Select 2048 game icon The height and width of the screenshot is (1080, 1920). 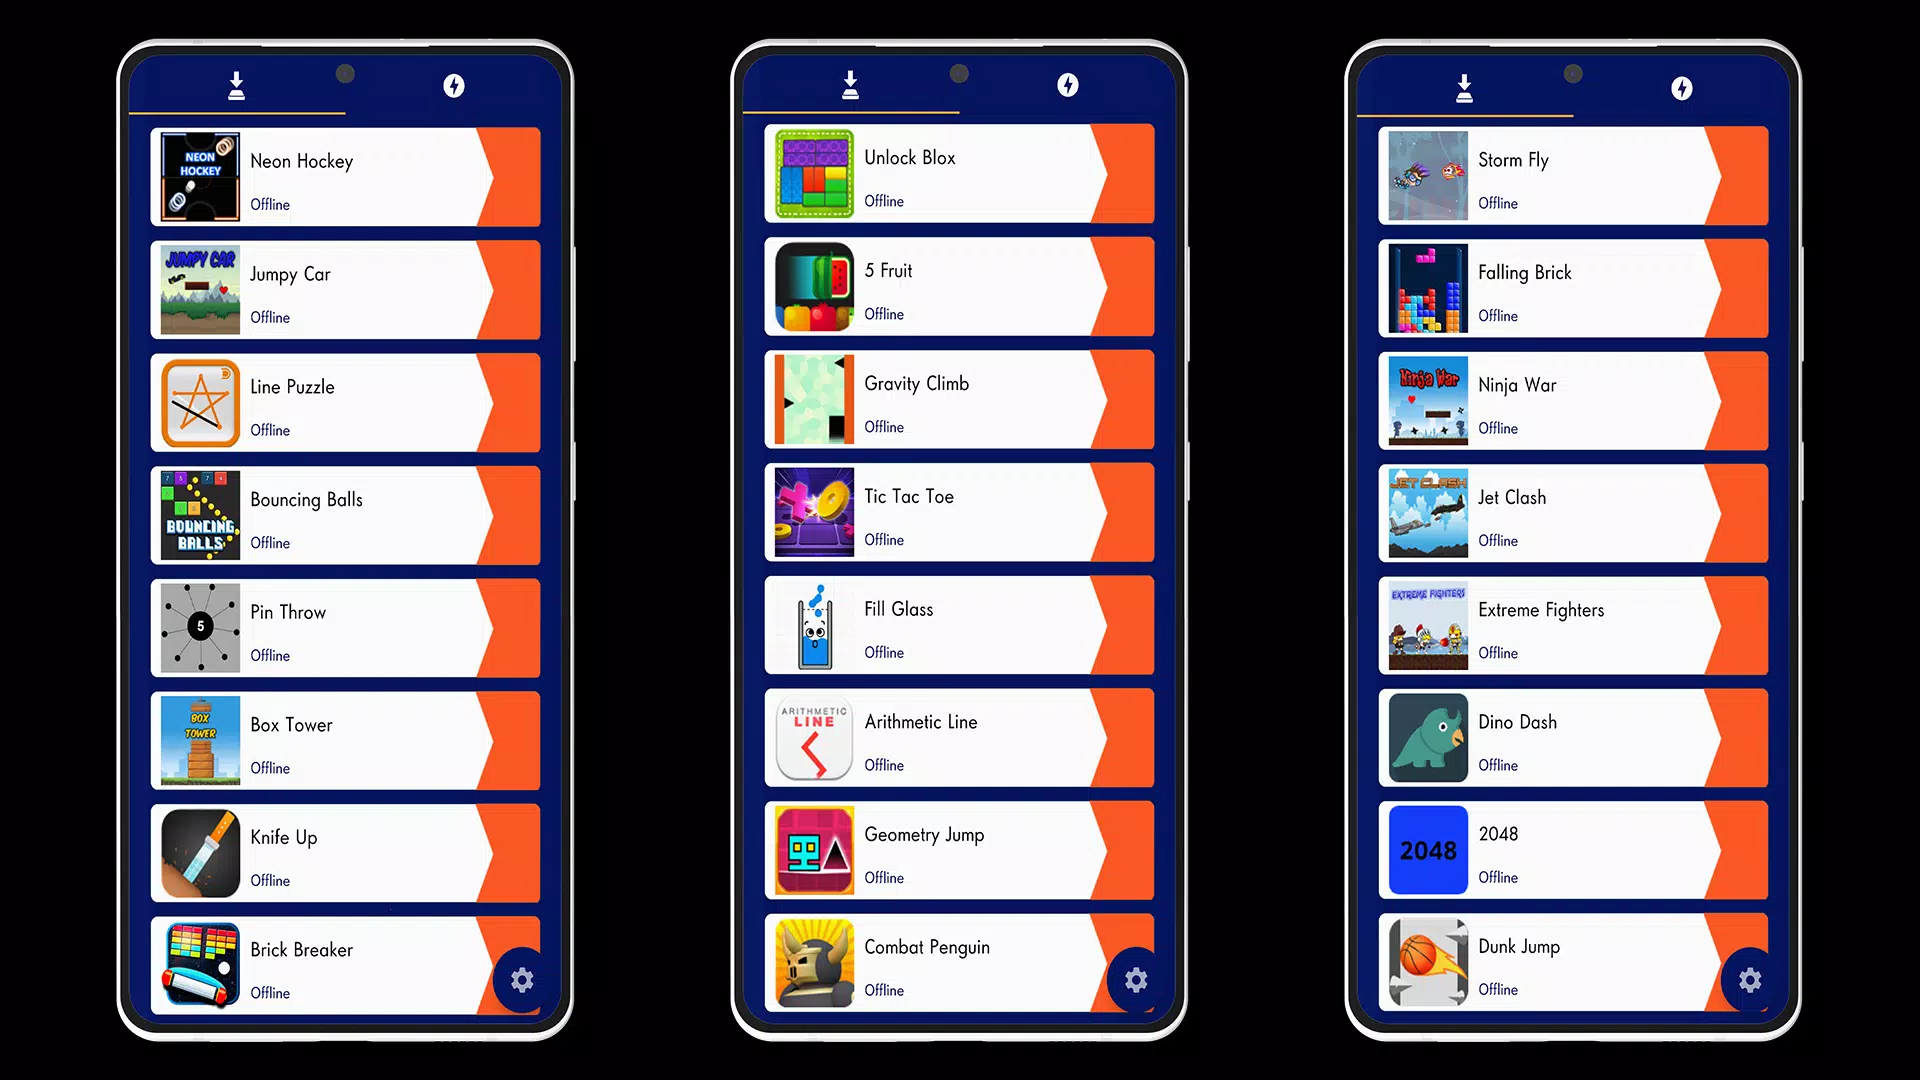point(1428,849)
